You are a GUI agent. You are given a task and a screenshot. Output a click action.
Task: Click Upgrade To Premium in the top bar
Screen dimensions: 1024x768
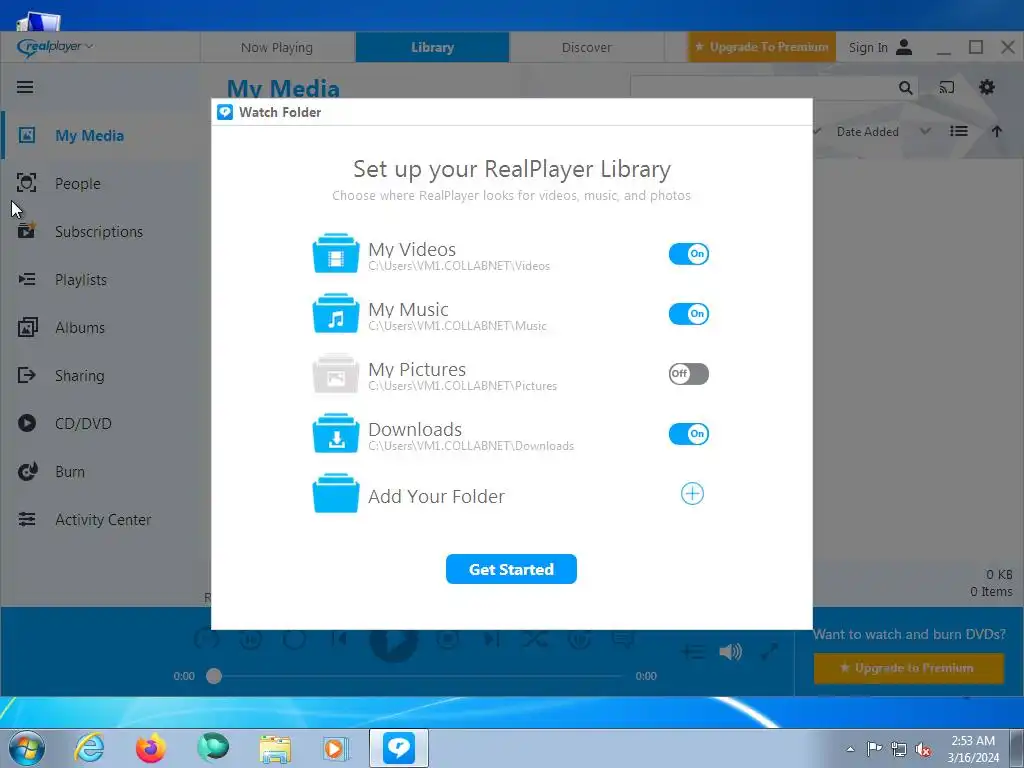point(761,47)
